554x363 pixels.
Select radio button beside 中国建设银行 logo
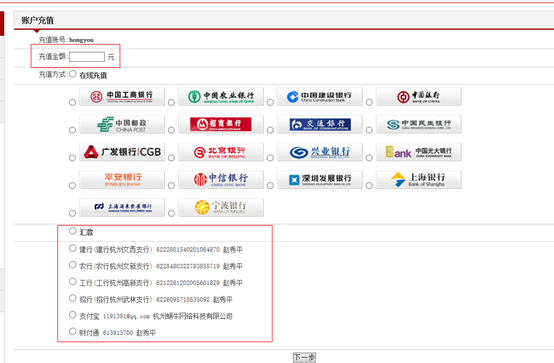point(270,103)
